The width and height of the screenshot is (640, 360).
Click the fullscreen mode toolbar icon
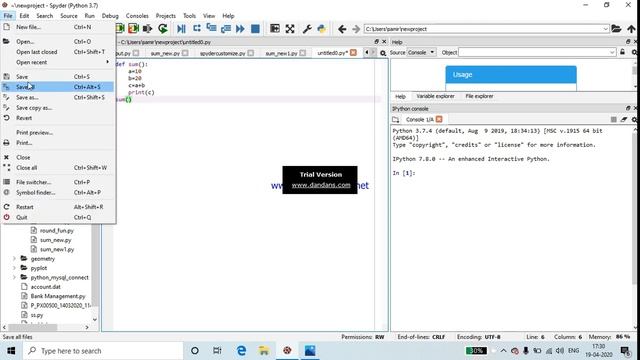click(x=290, y=29)
